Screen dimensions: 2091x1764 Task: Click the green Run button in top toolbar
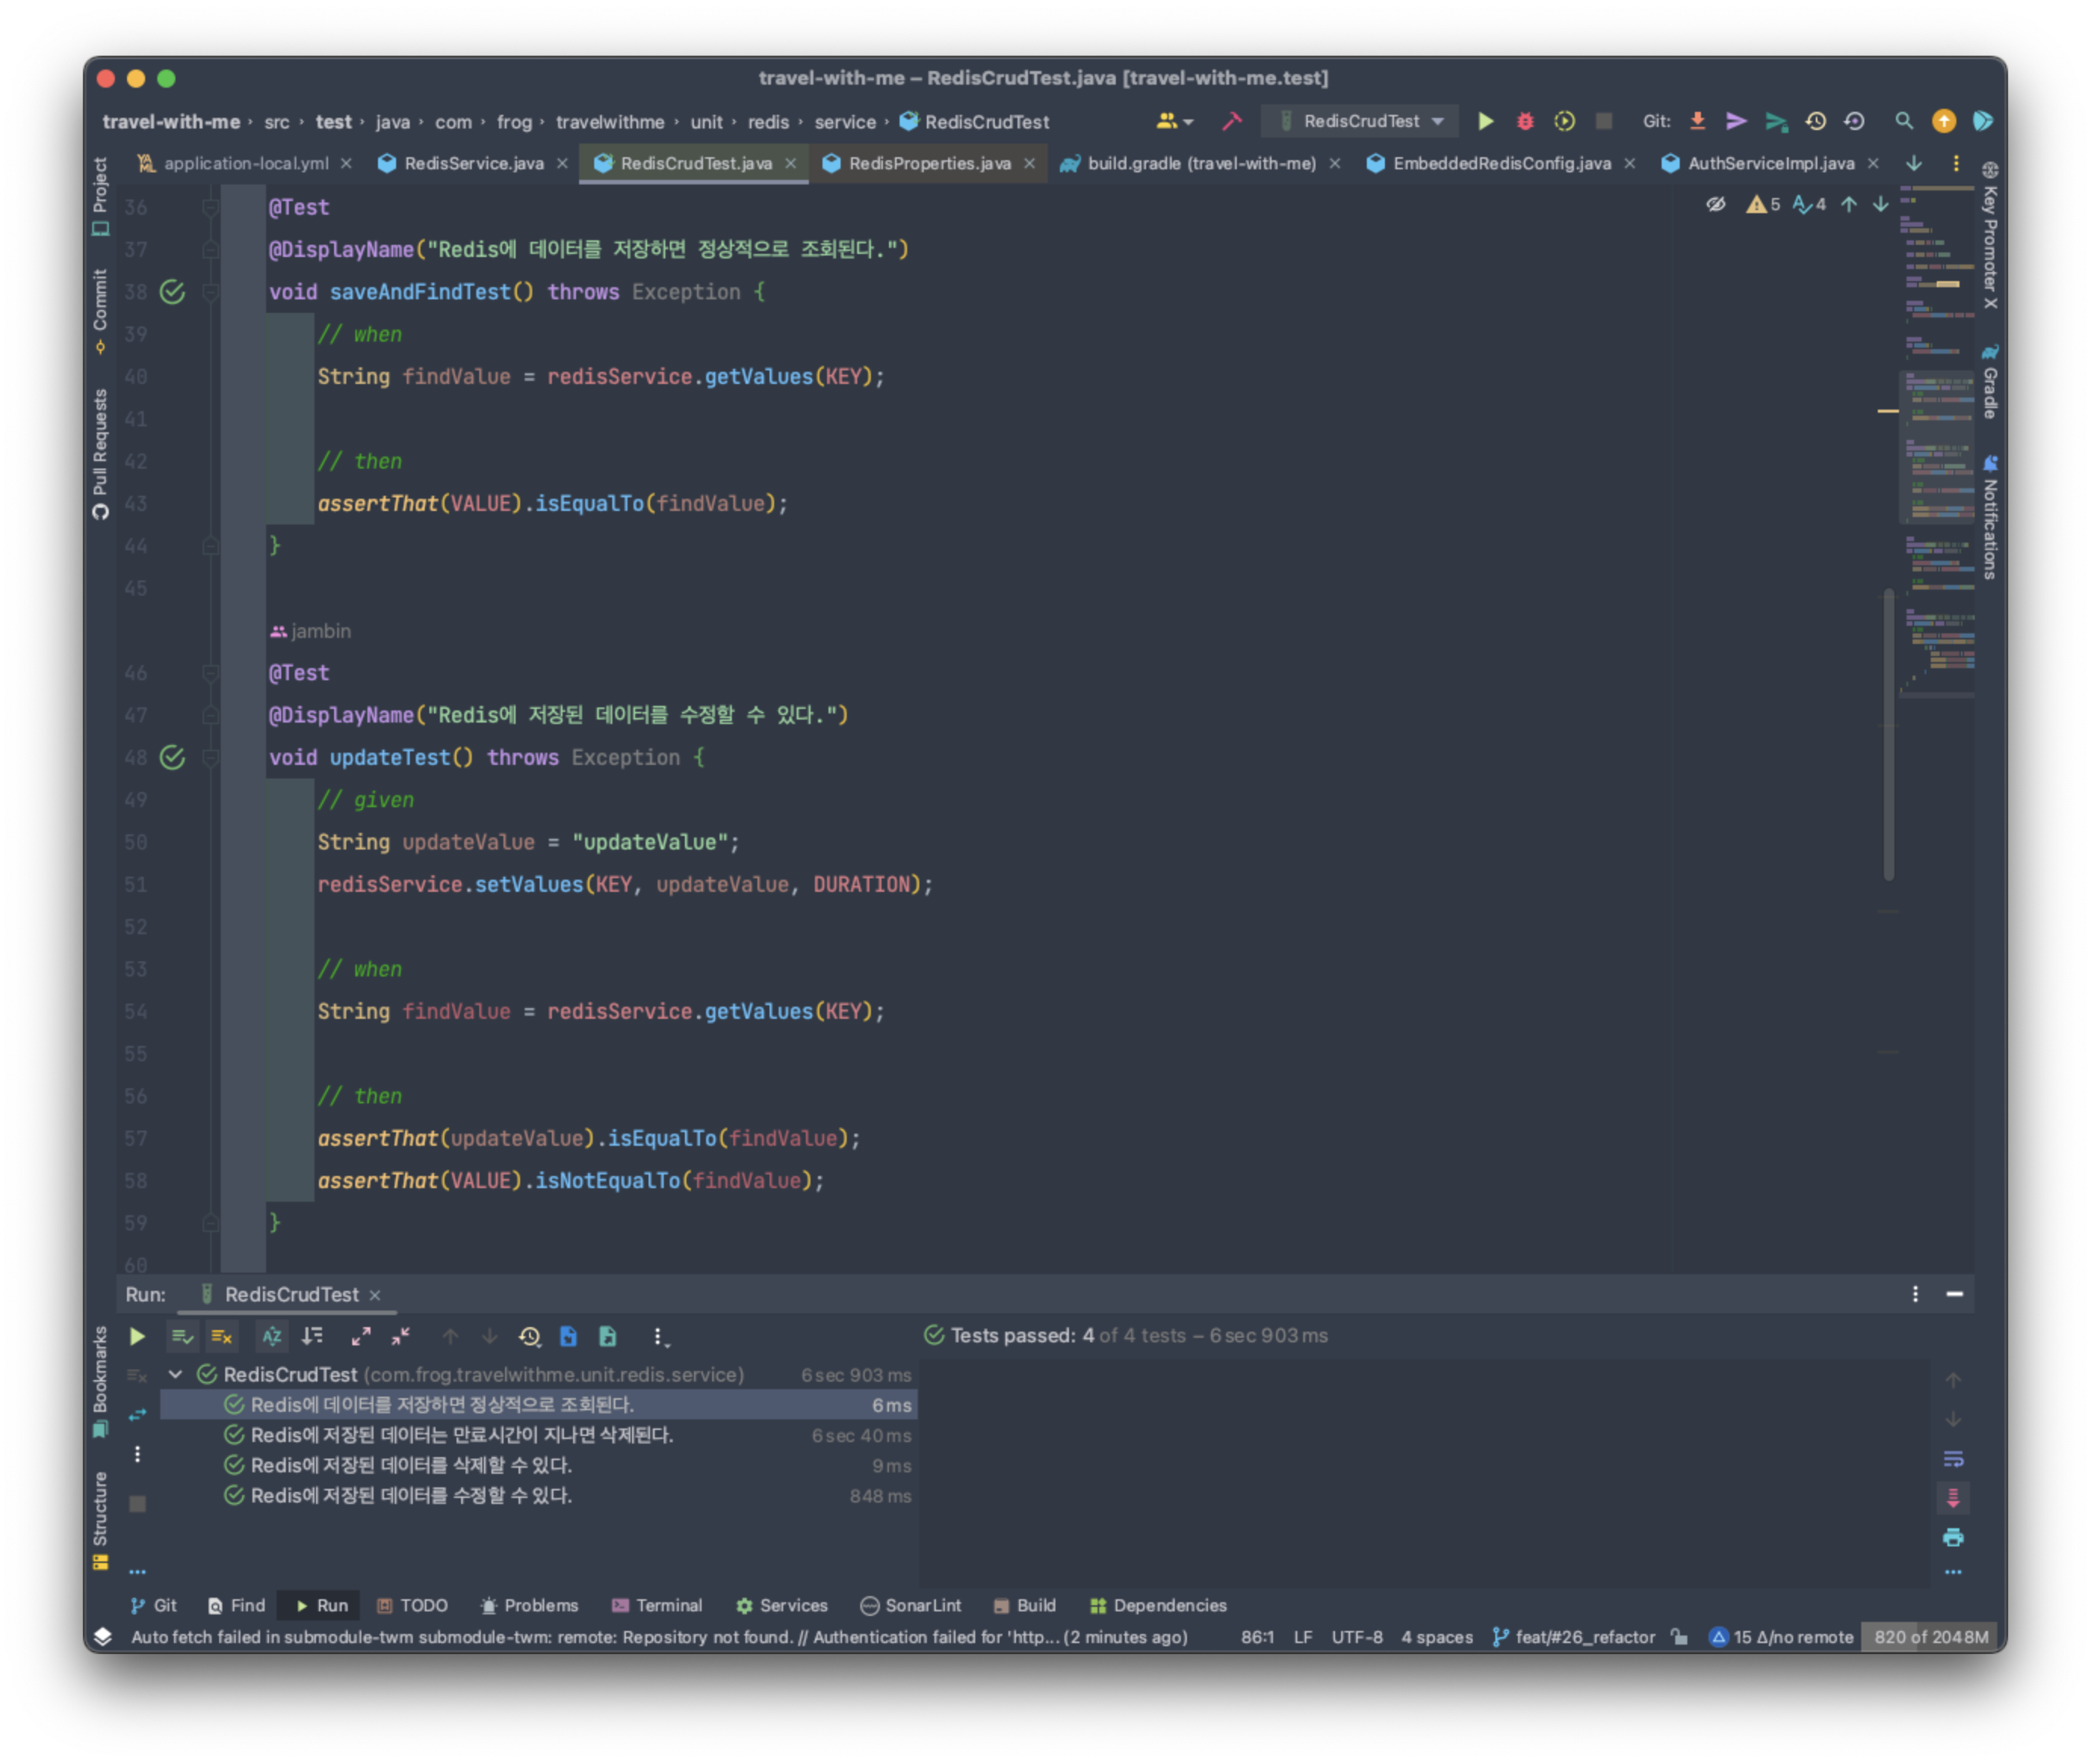point(1485,121)
